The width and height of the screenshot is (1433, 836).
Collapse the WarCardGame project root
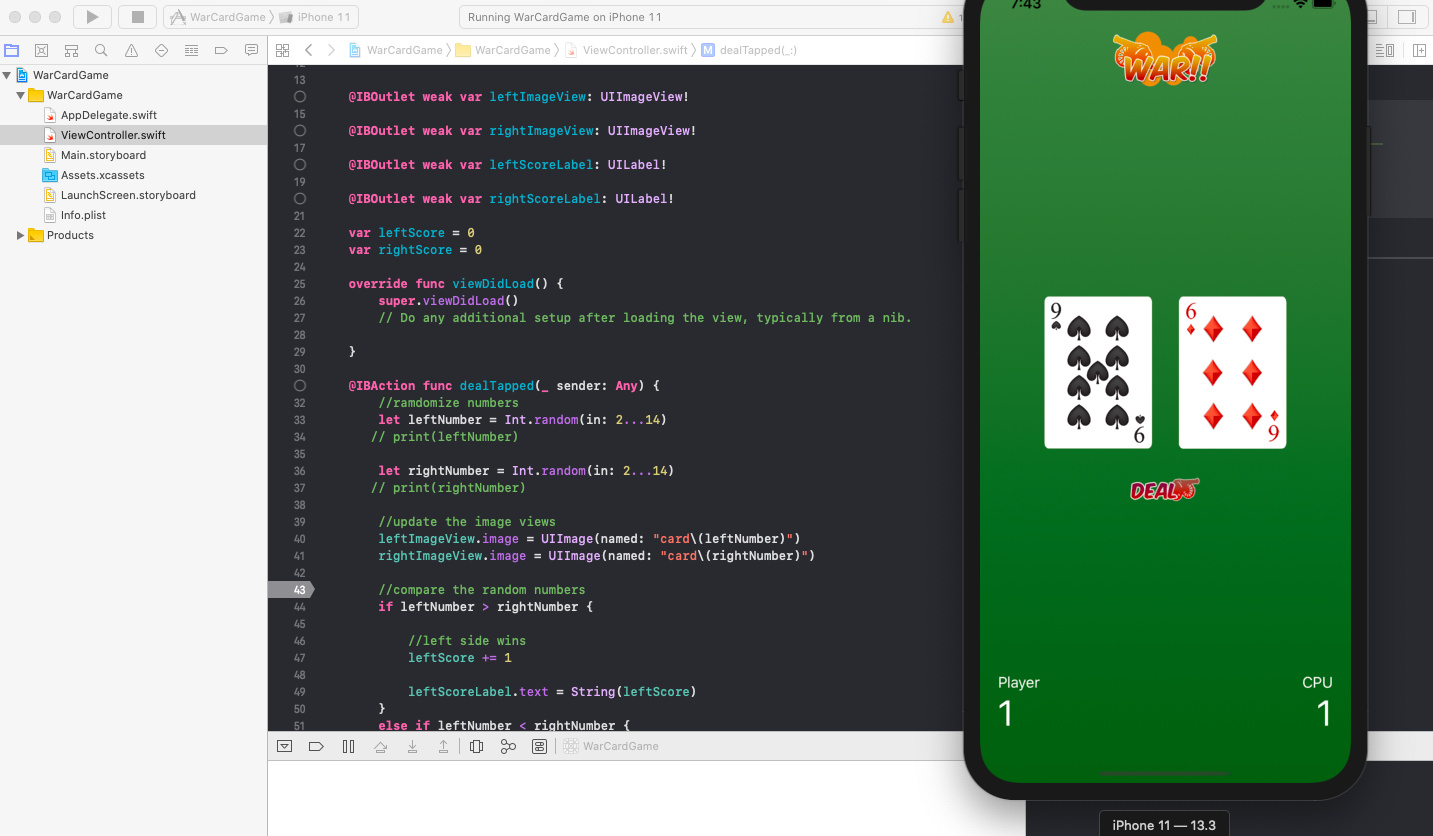8,75
